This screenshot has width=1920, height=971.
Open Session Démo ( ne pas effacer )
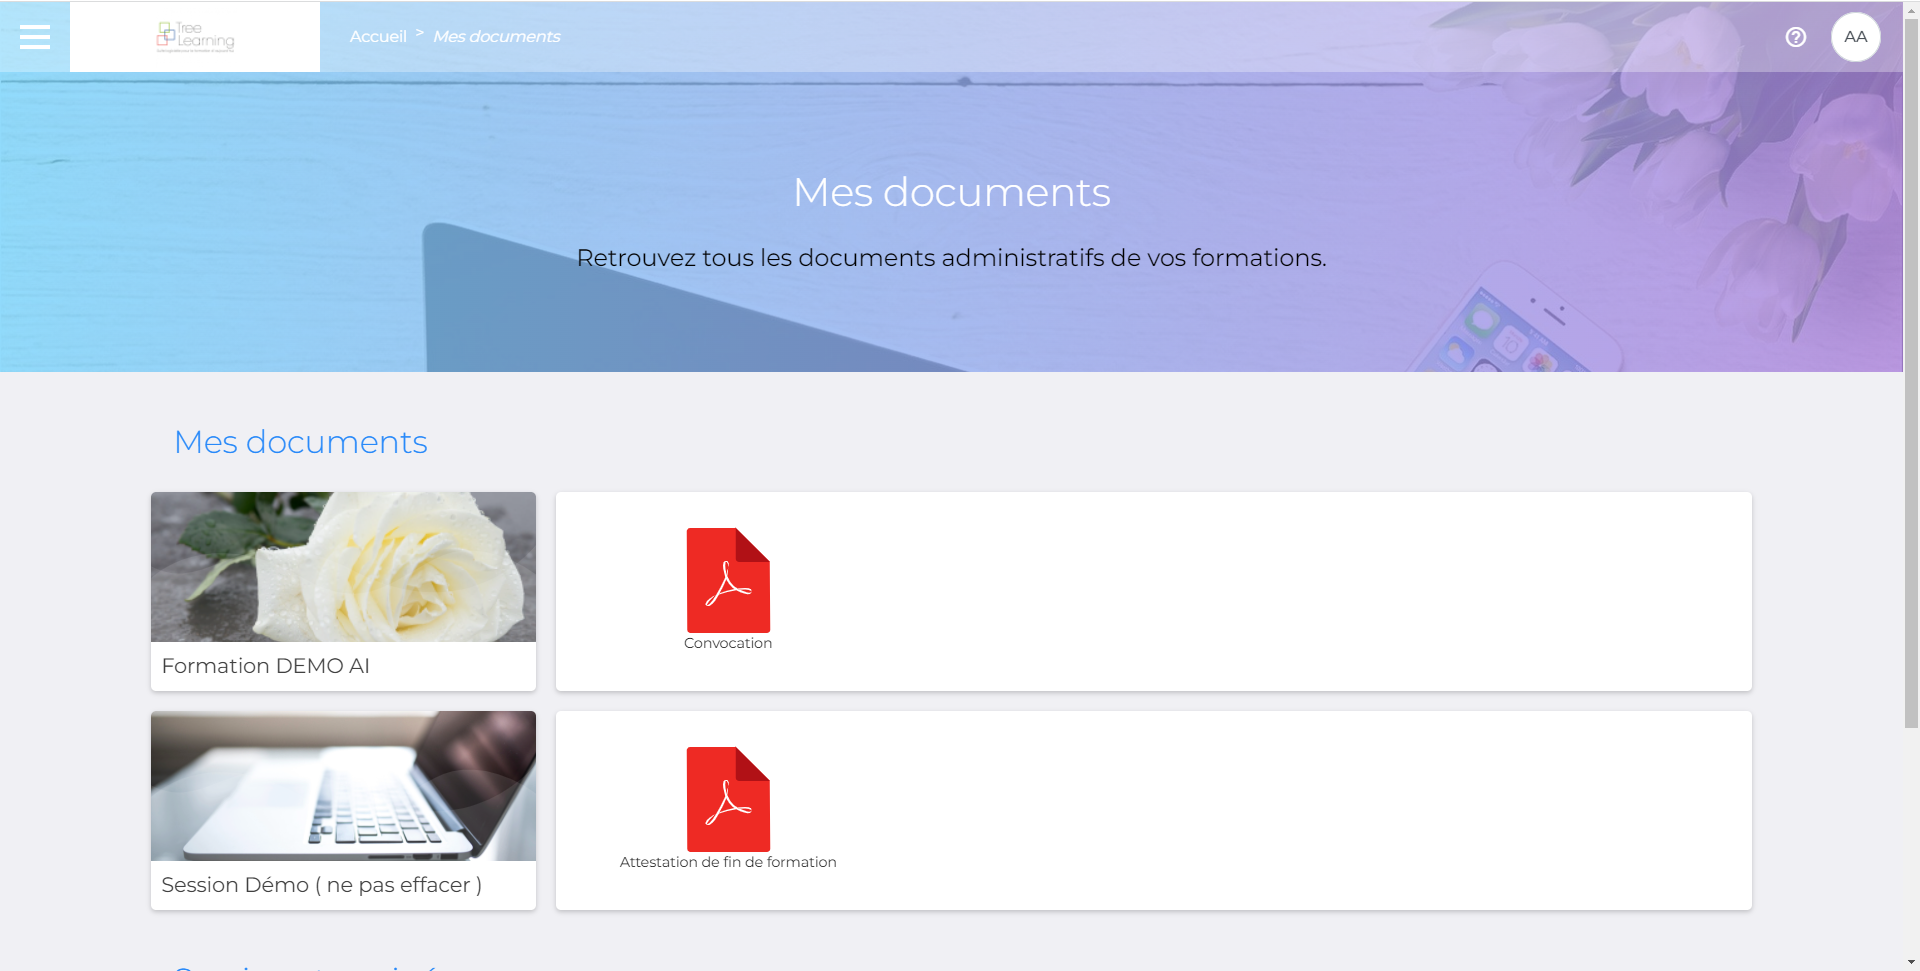coord(343,810)
